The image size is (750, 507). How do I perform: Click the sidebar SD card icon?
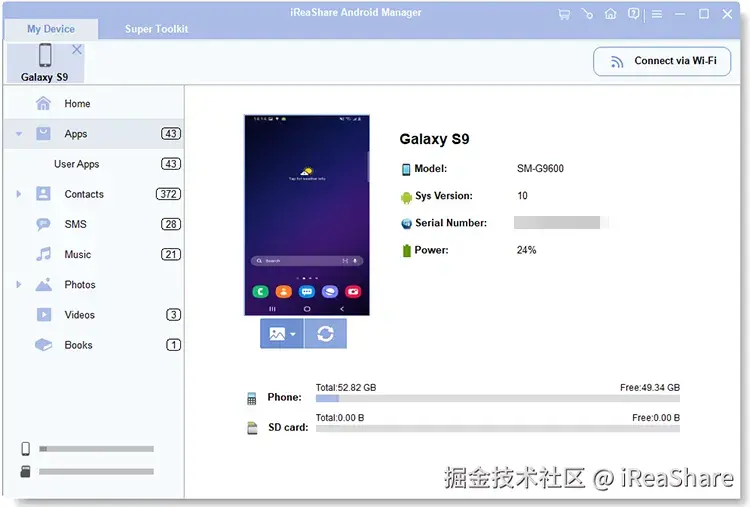[25, 471]
